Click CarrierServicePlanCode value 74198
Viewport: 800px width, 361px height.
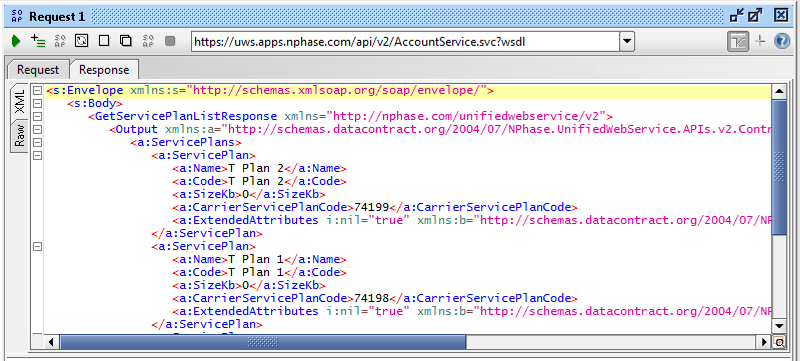(371, 298)
